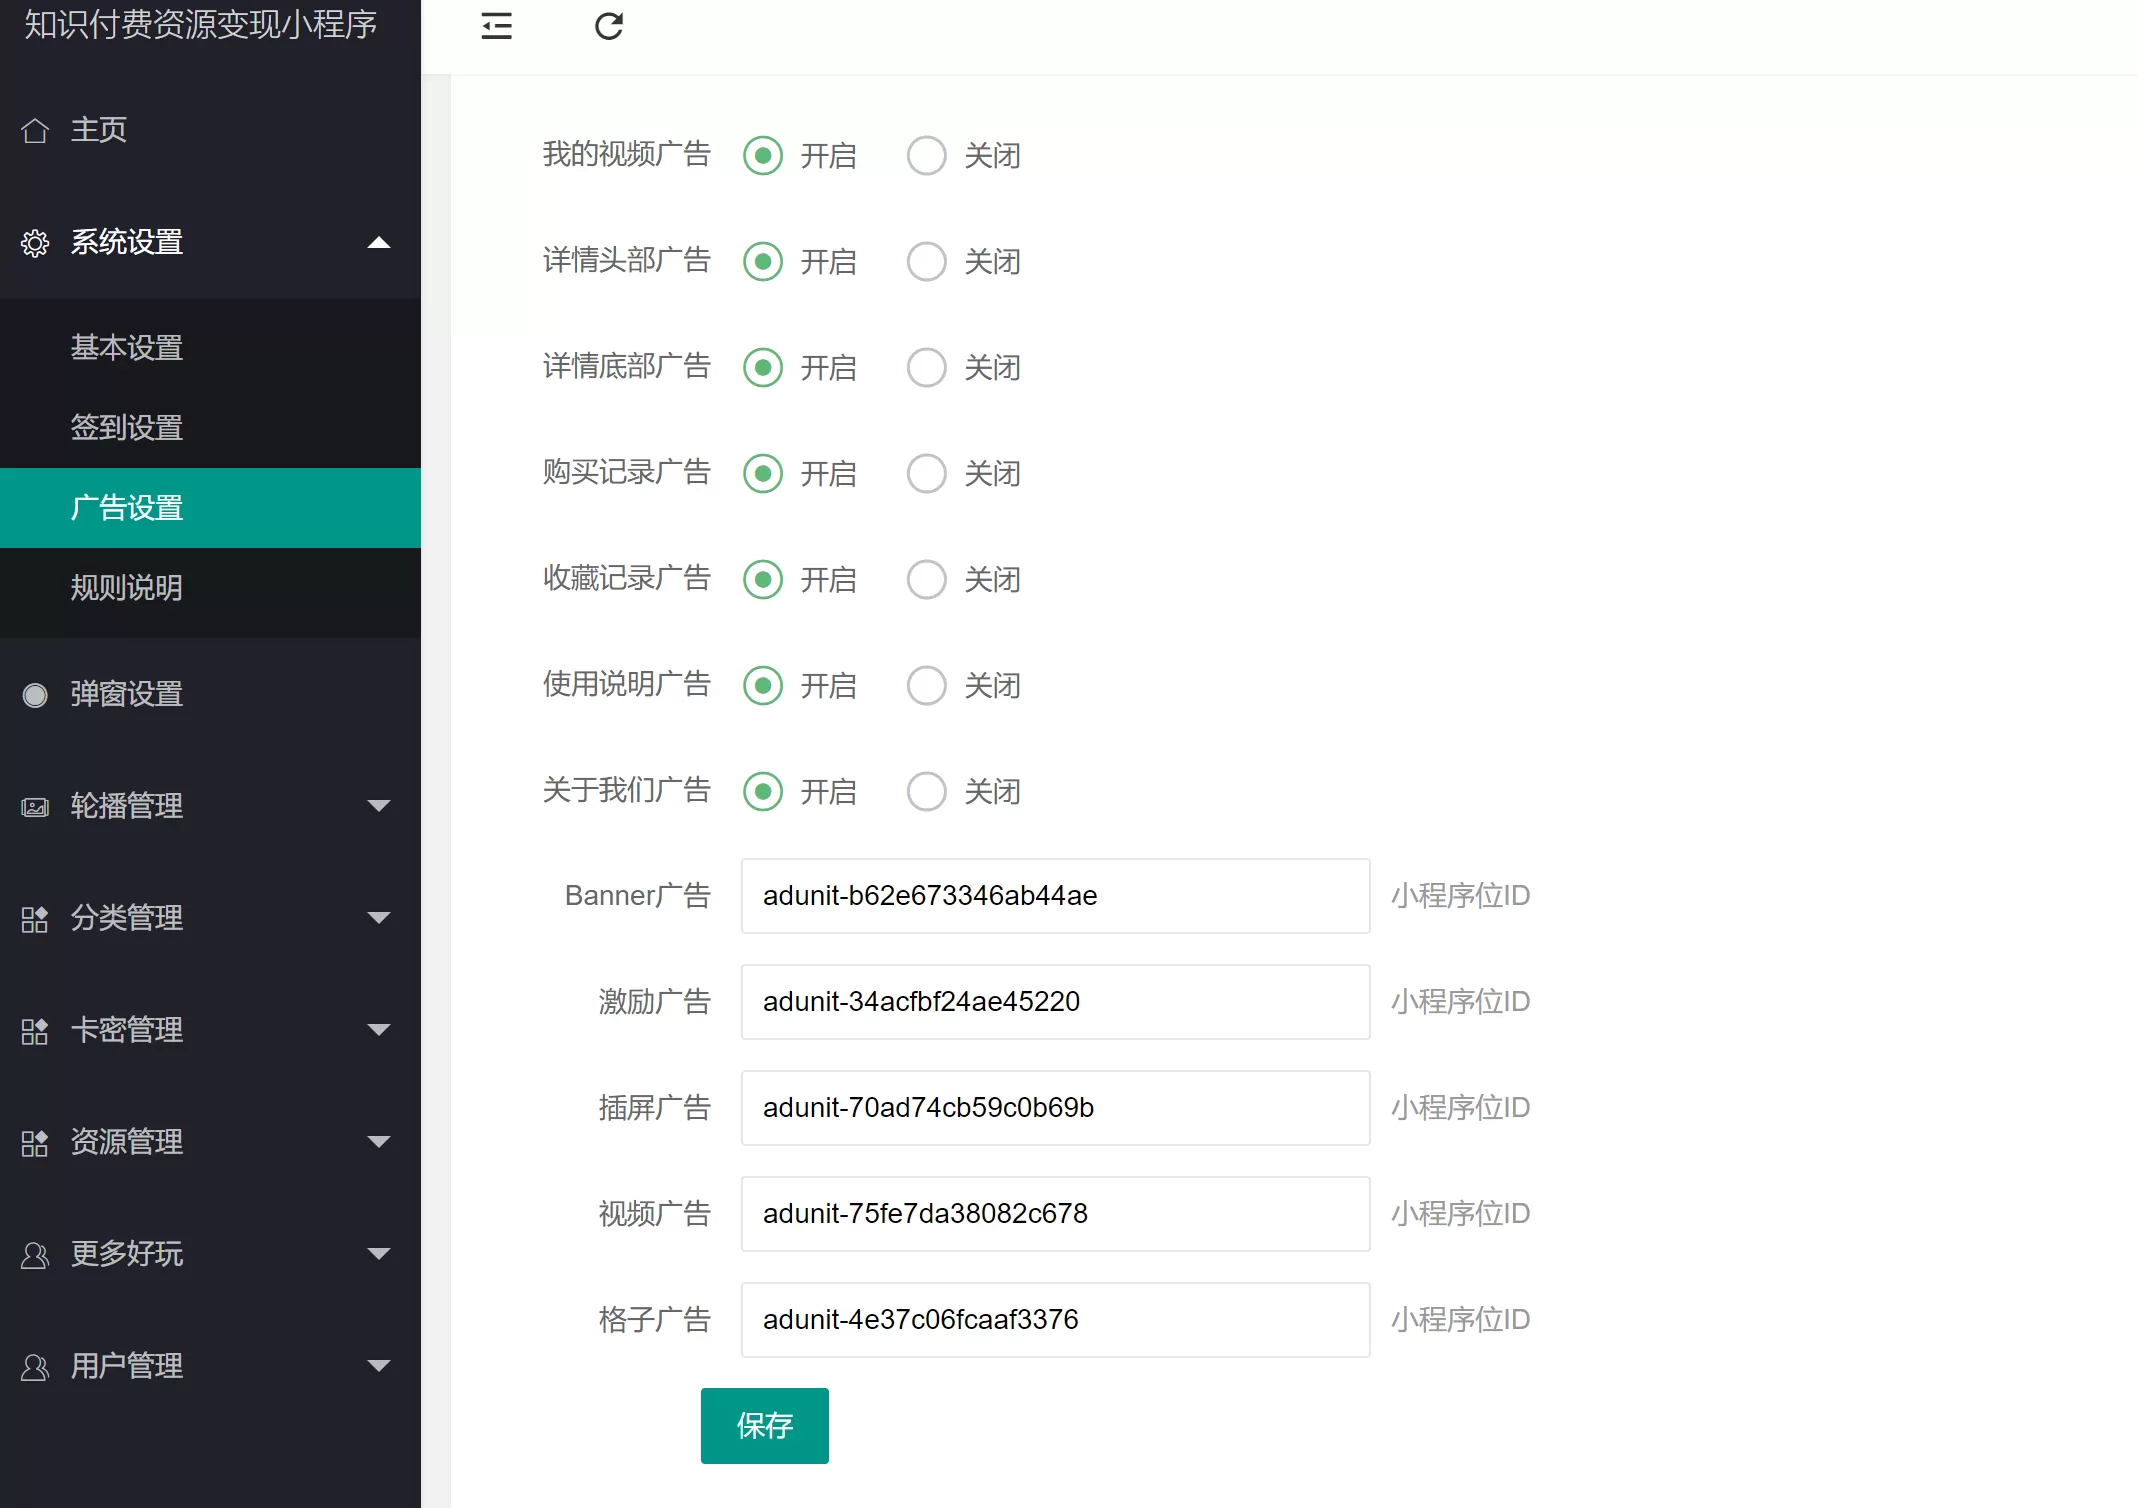Click the grid icon beside 分类管理

click(x=35, y=919)
